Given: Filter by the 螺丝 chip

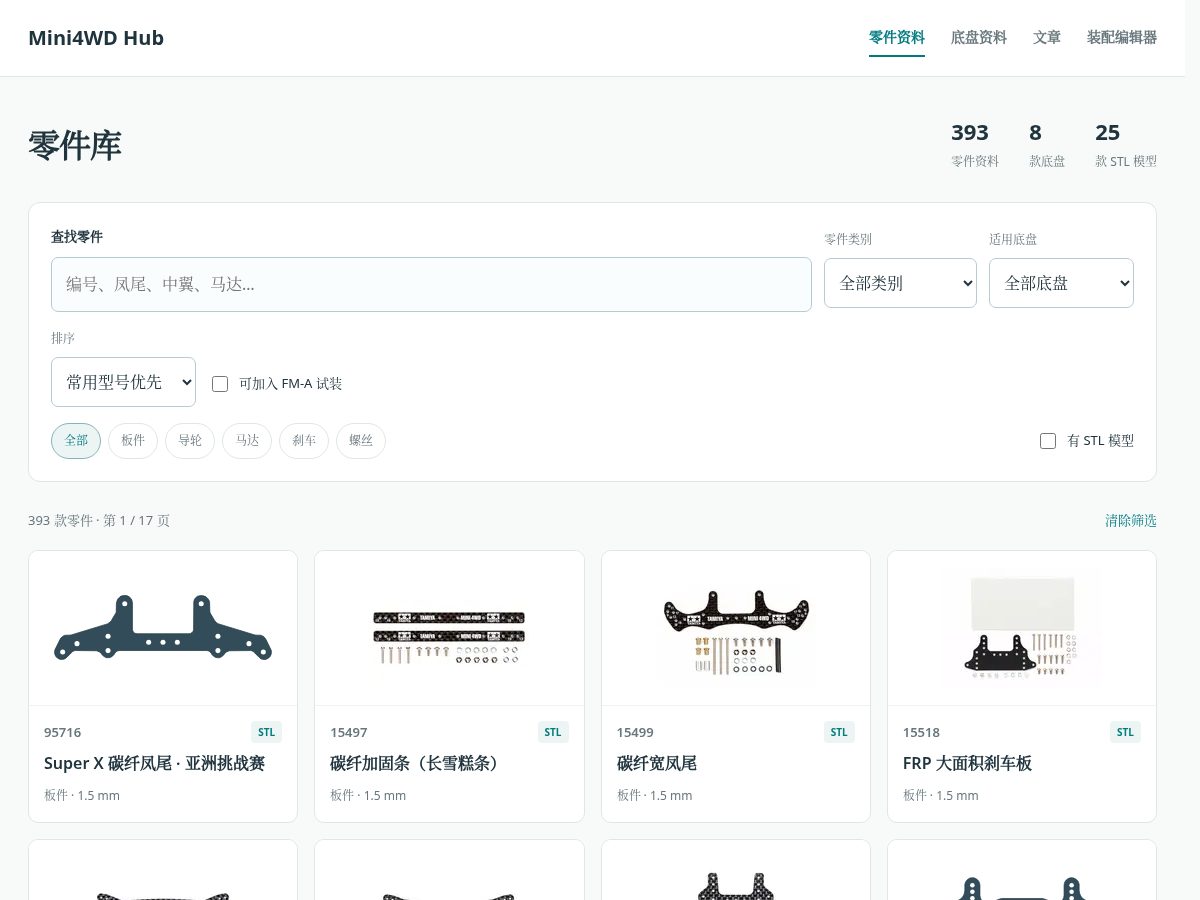Looking at the screenshot, I should (361, 441).
